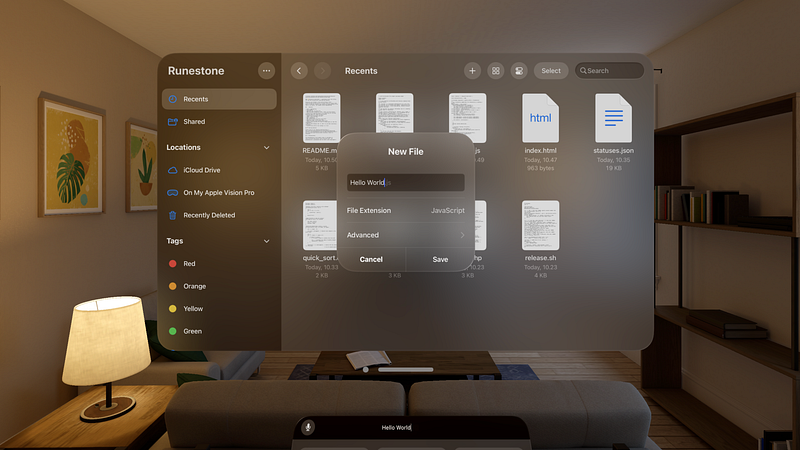Activate the microphone dictation icon
The image size is (800, 450).
308,427
